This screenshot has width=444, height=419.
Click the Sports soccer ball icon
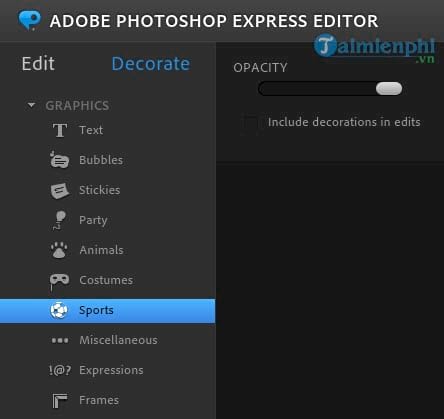click(x=59, y=310)
